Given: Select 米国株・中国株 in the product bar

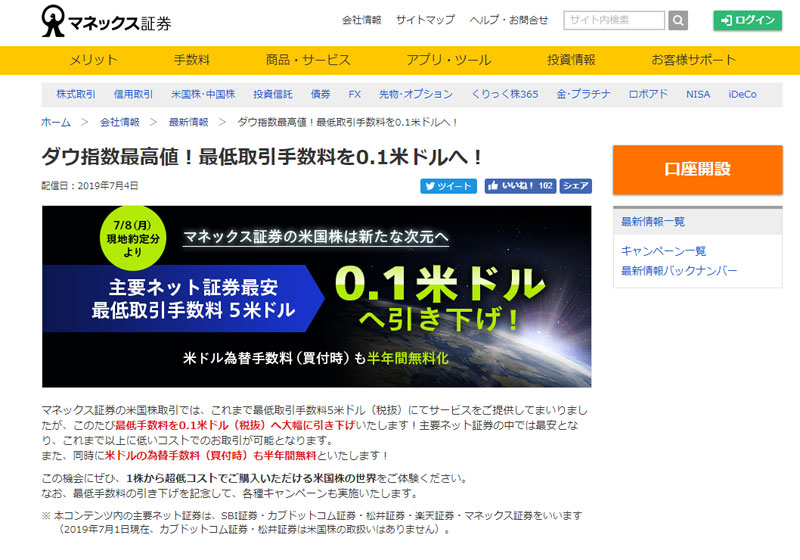Looking at the screenshot, I should tap(203, 94).
